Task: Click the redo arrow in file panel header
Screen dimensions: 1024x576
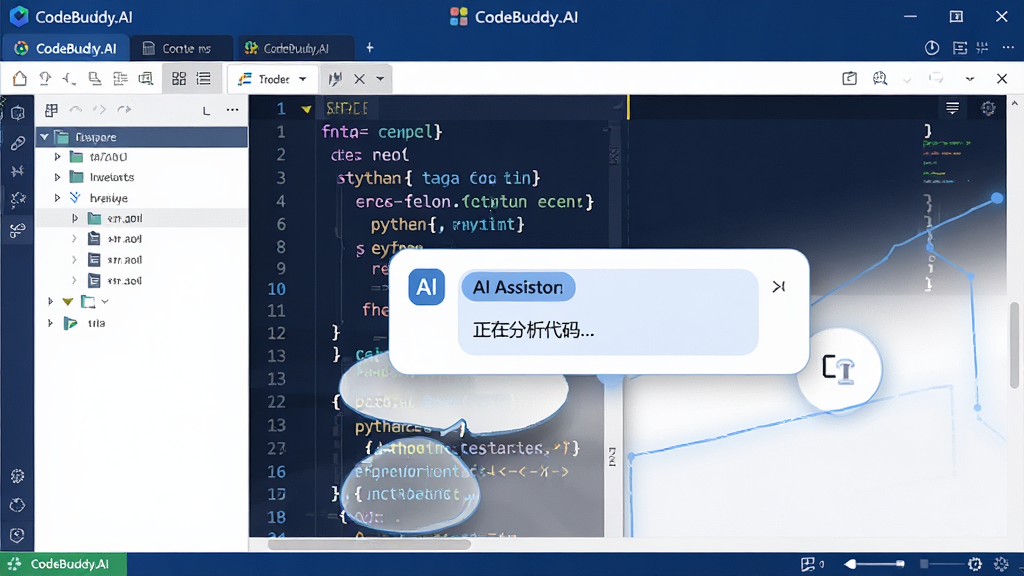Action: click(x=124, y=110)
